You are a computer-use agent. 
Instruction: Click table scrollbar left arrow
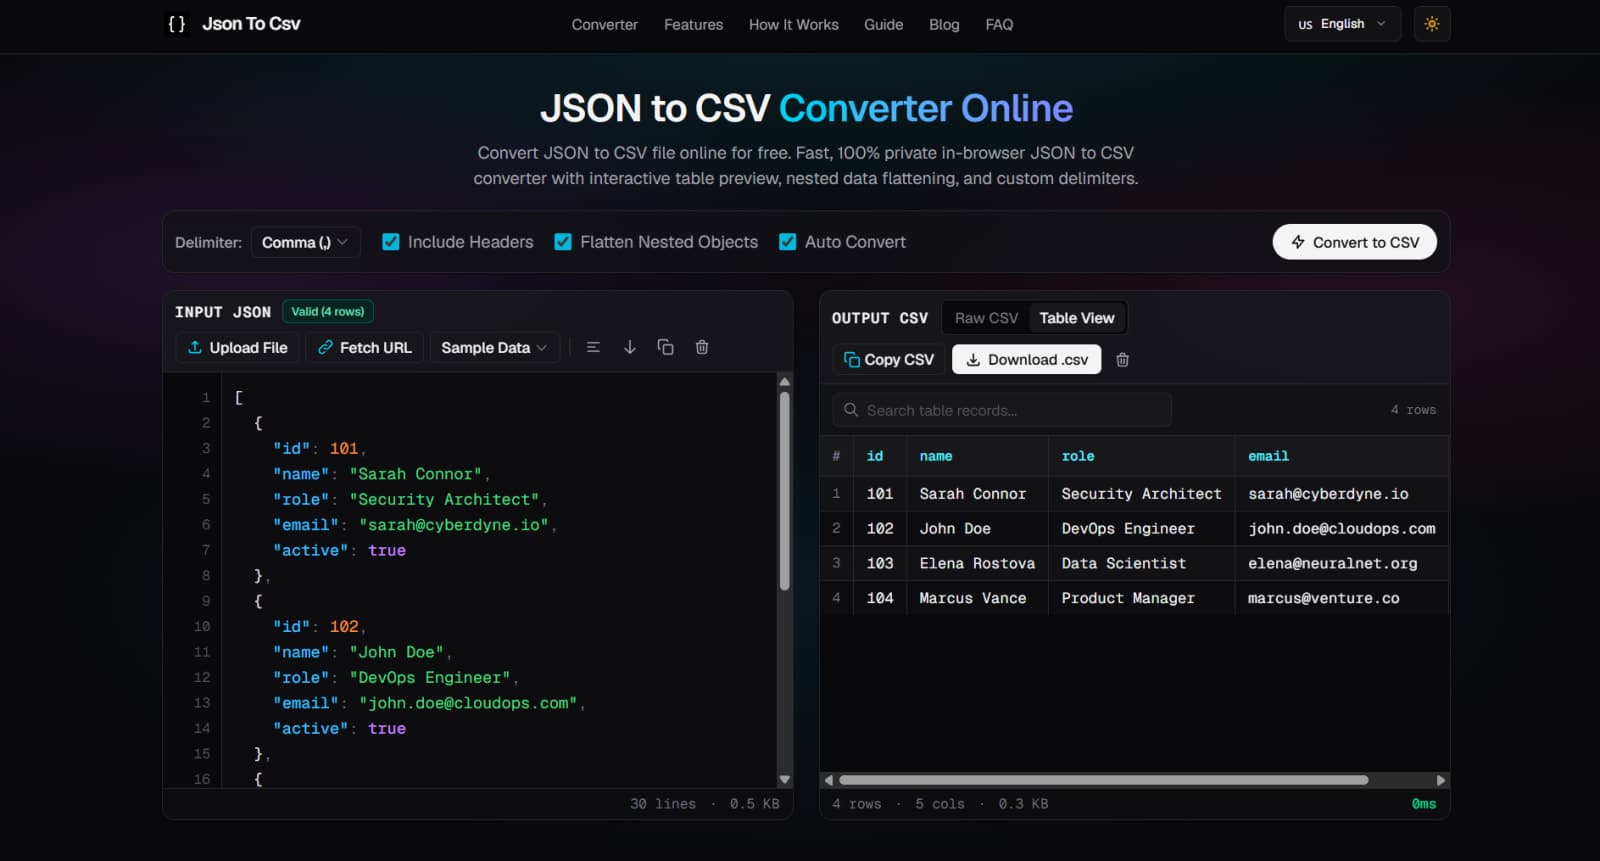[x=828, y=780]
